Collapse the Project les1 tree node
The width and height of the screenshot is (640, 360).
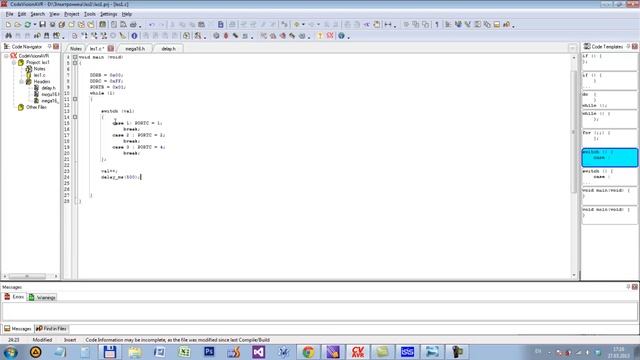point(14,62)
